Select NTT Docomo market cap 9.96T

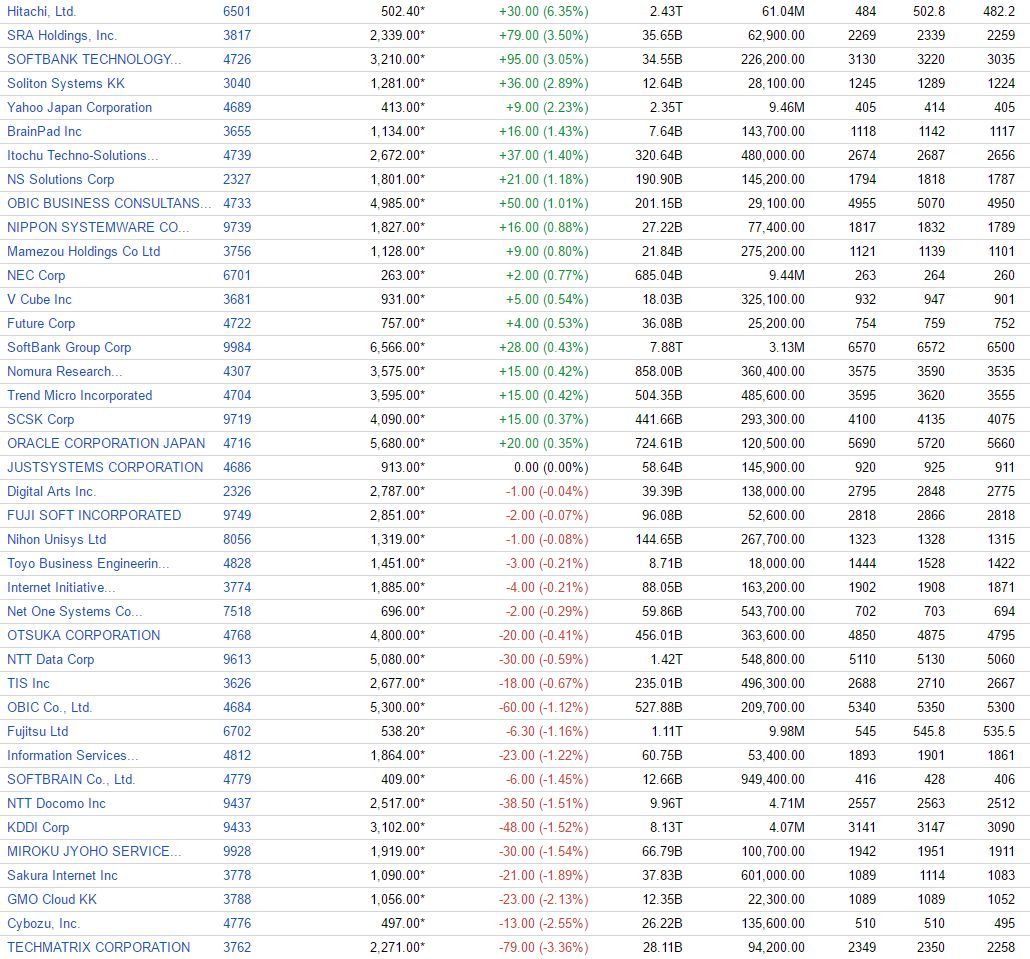666,803
